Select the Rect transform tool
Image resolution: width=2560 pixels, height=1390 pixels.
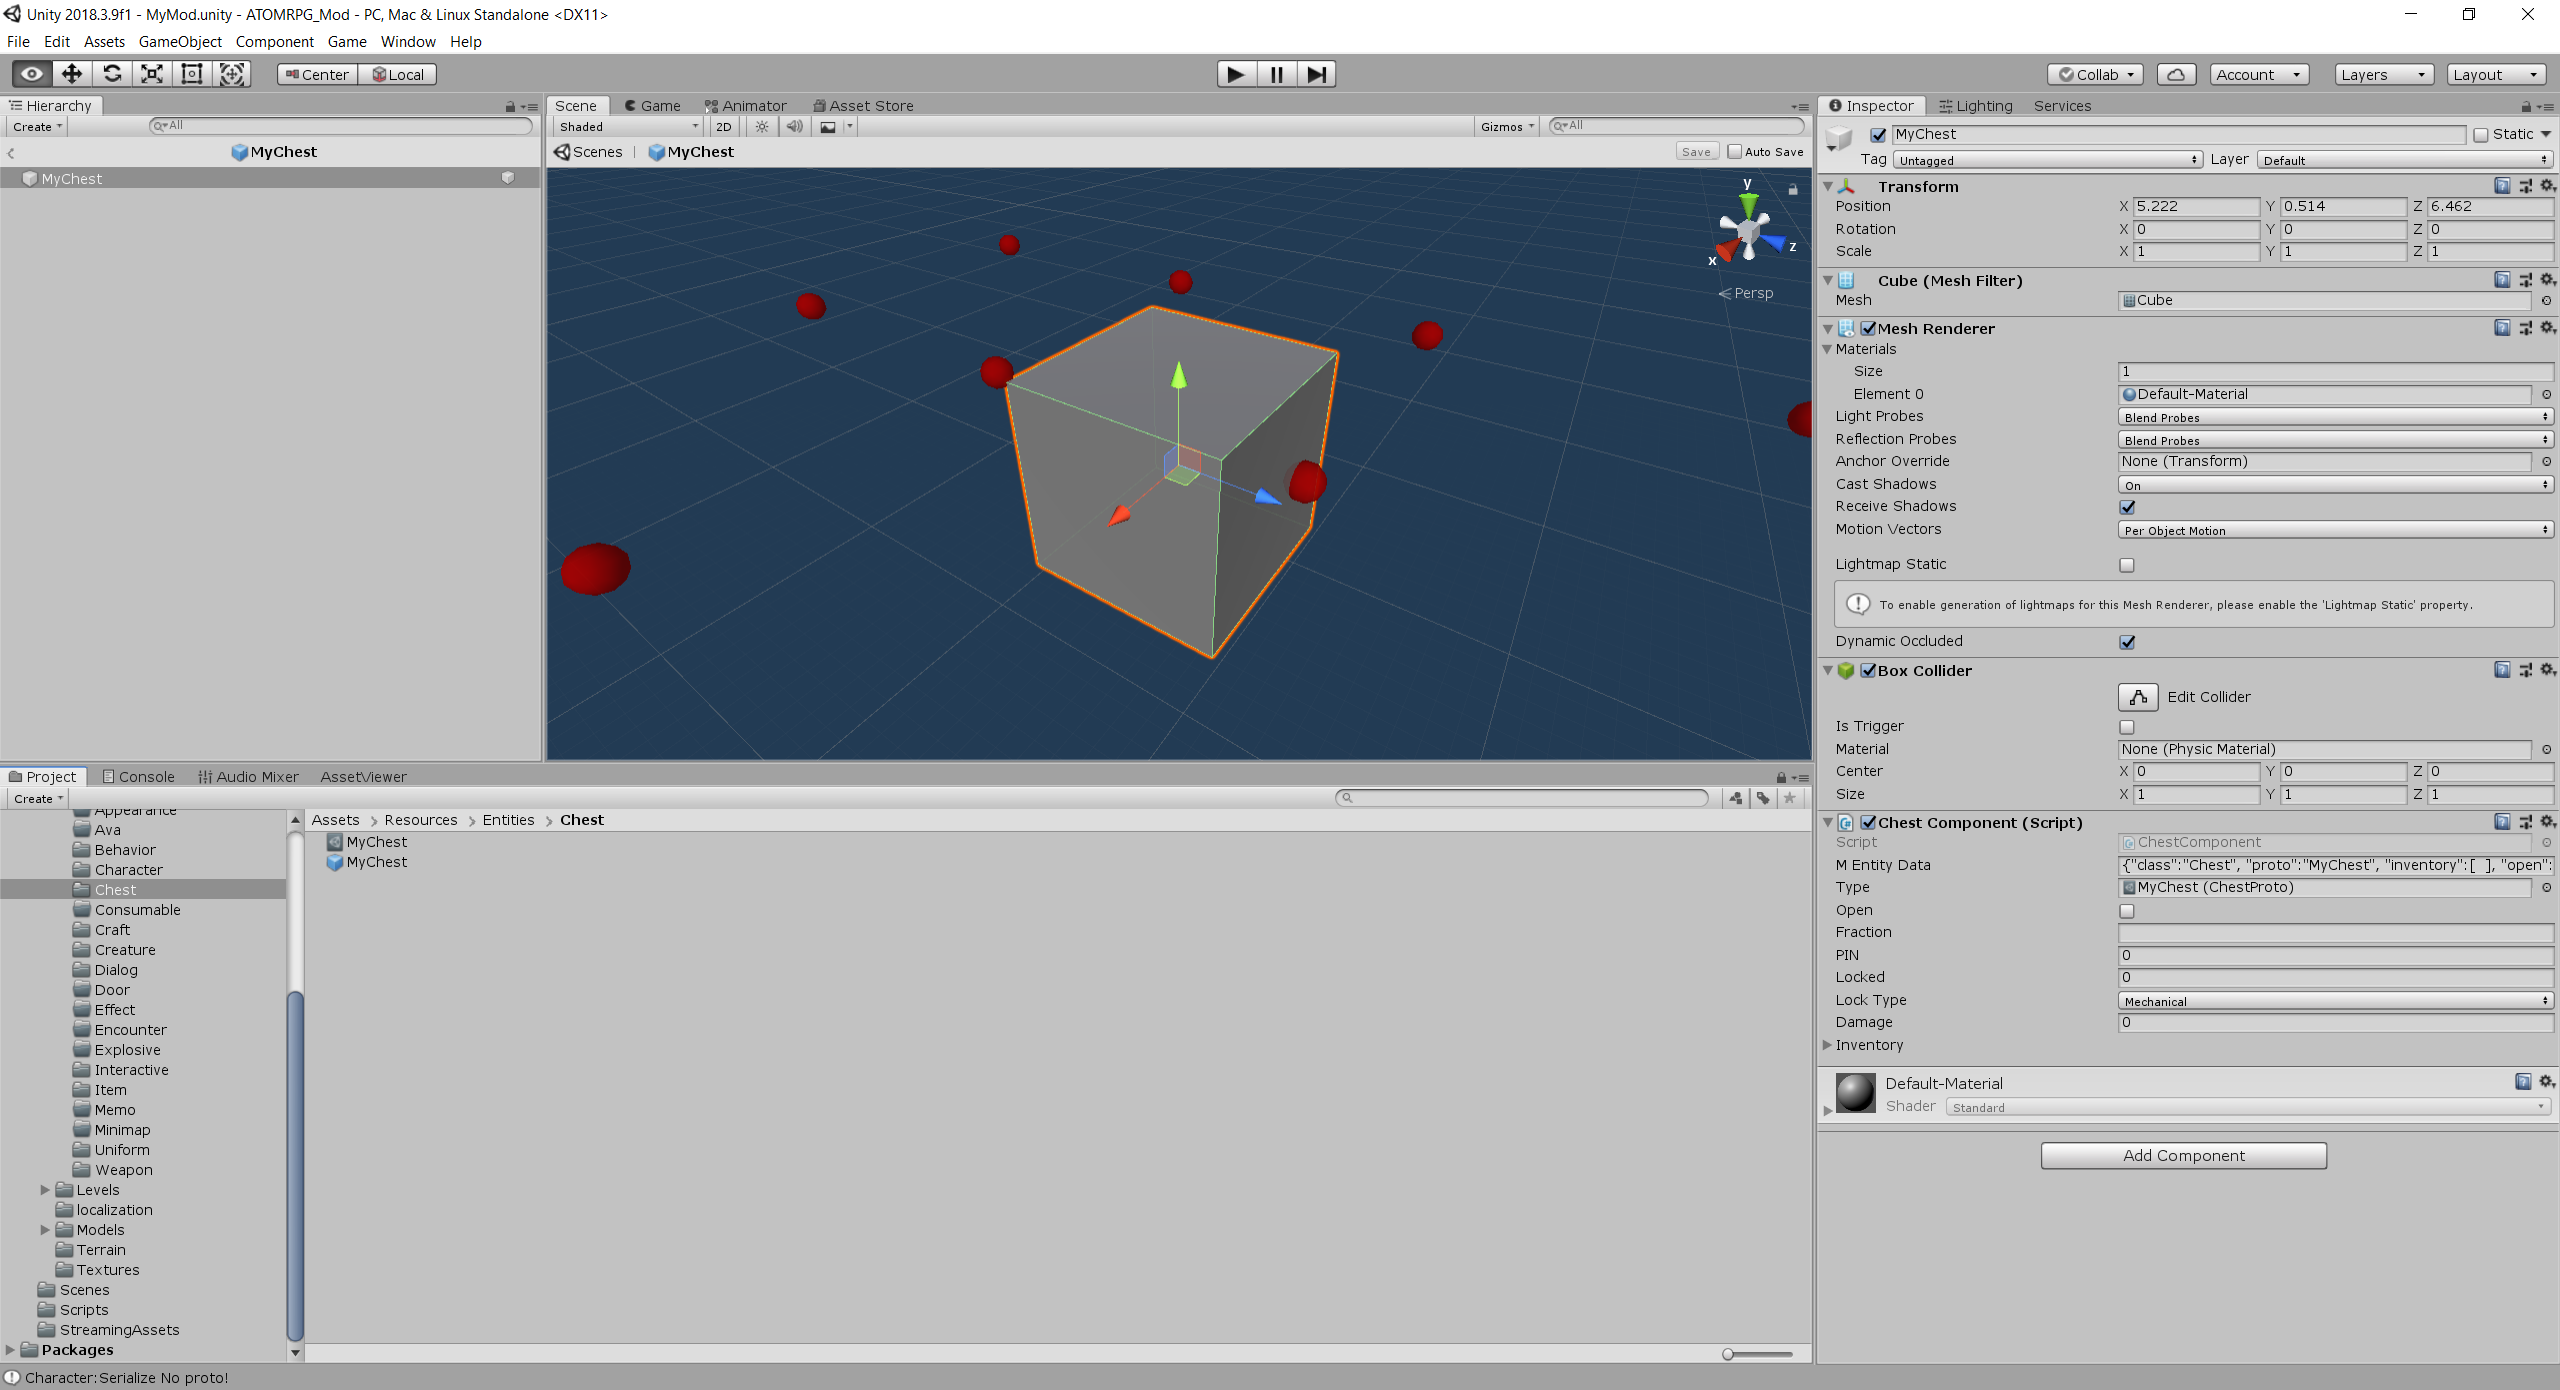(x=192, y=74)
